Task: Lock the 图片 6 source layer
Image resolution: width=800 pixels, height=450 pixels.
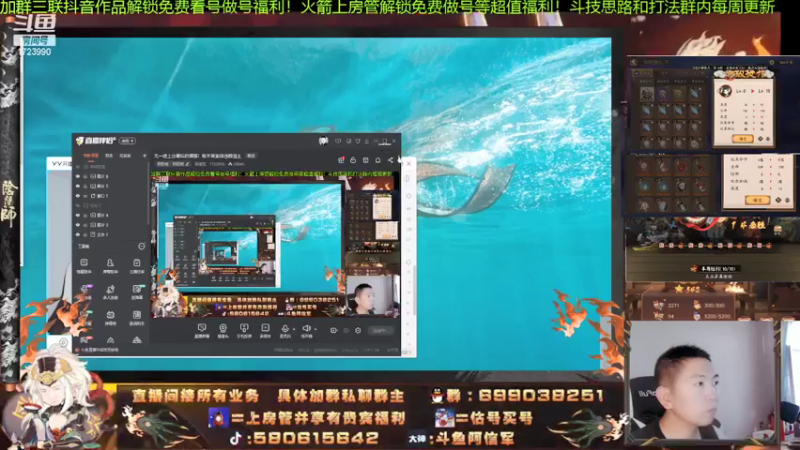Action: [85, 177]
